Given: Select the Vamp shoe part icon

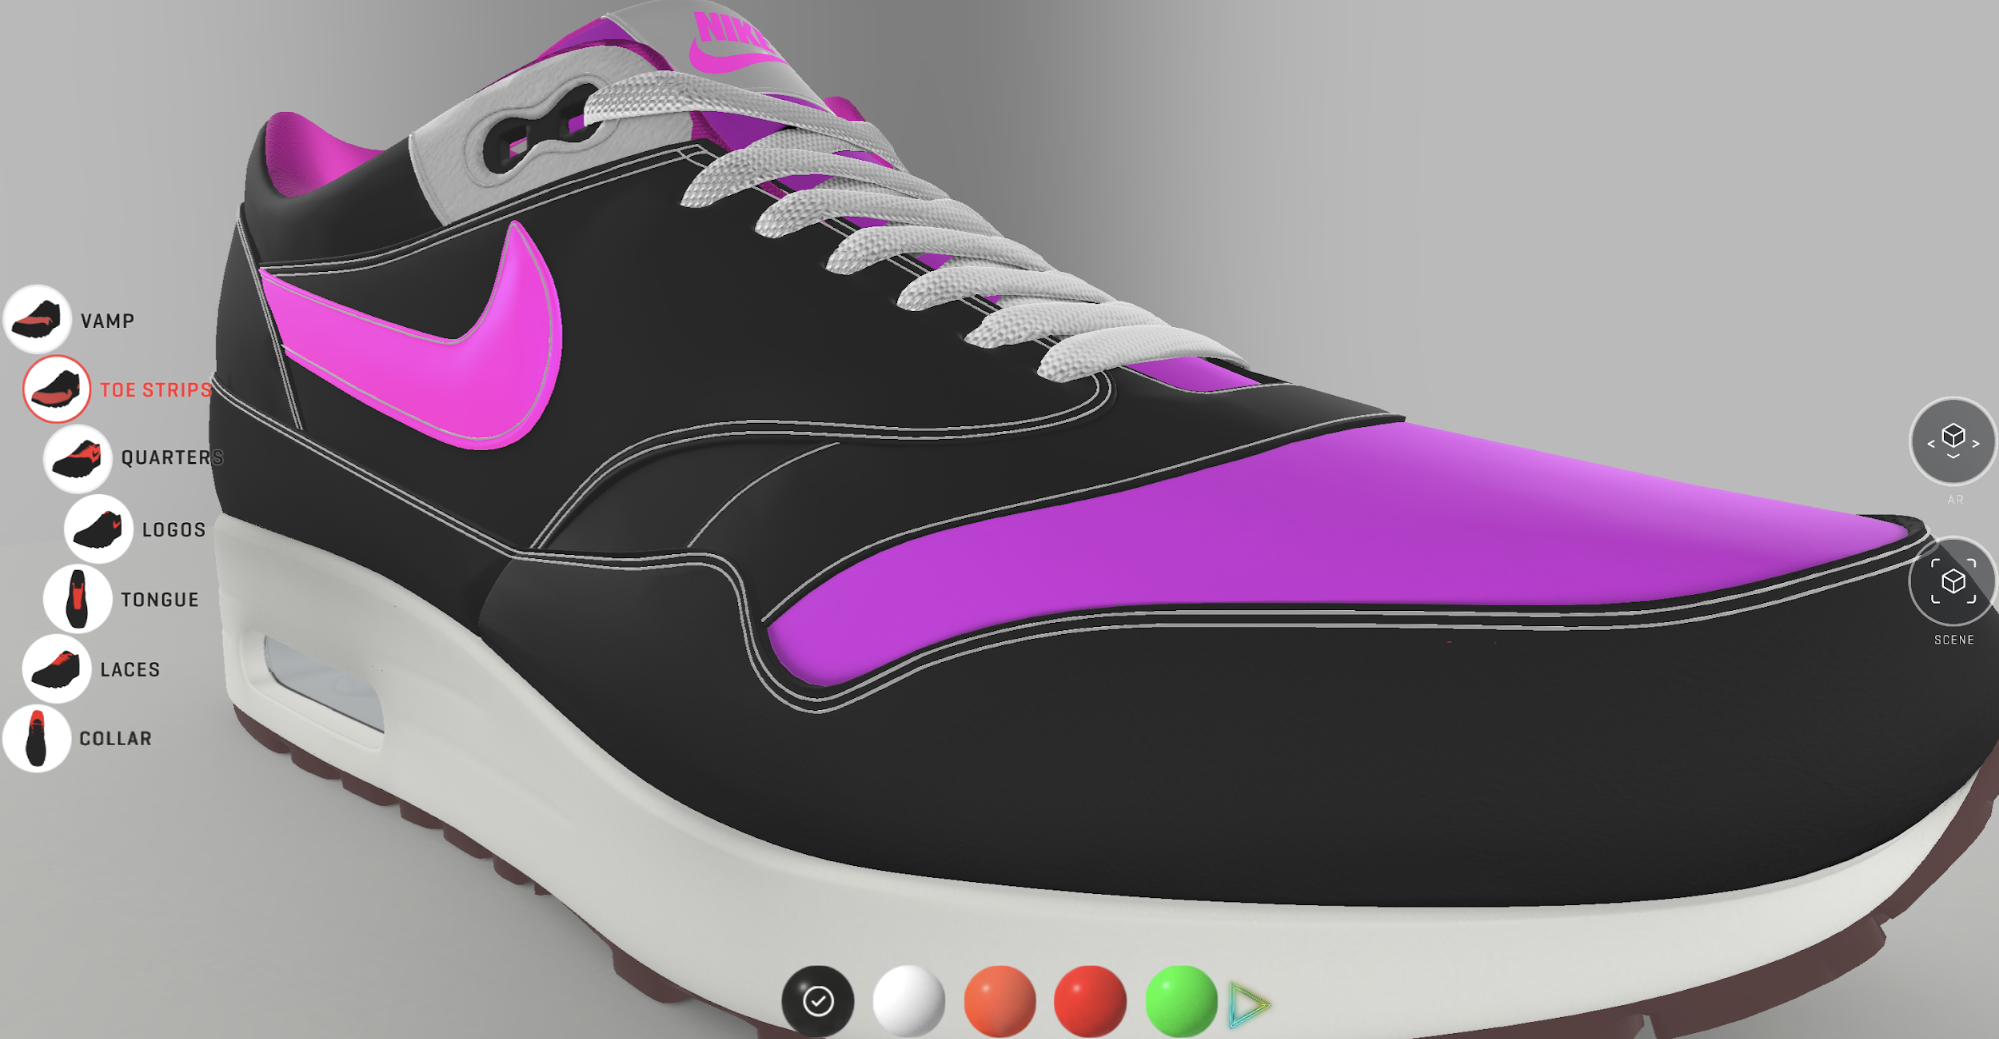Looking at the screenshot, I should [37, 320].
